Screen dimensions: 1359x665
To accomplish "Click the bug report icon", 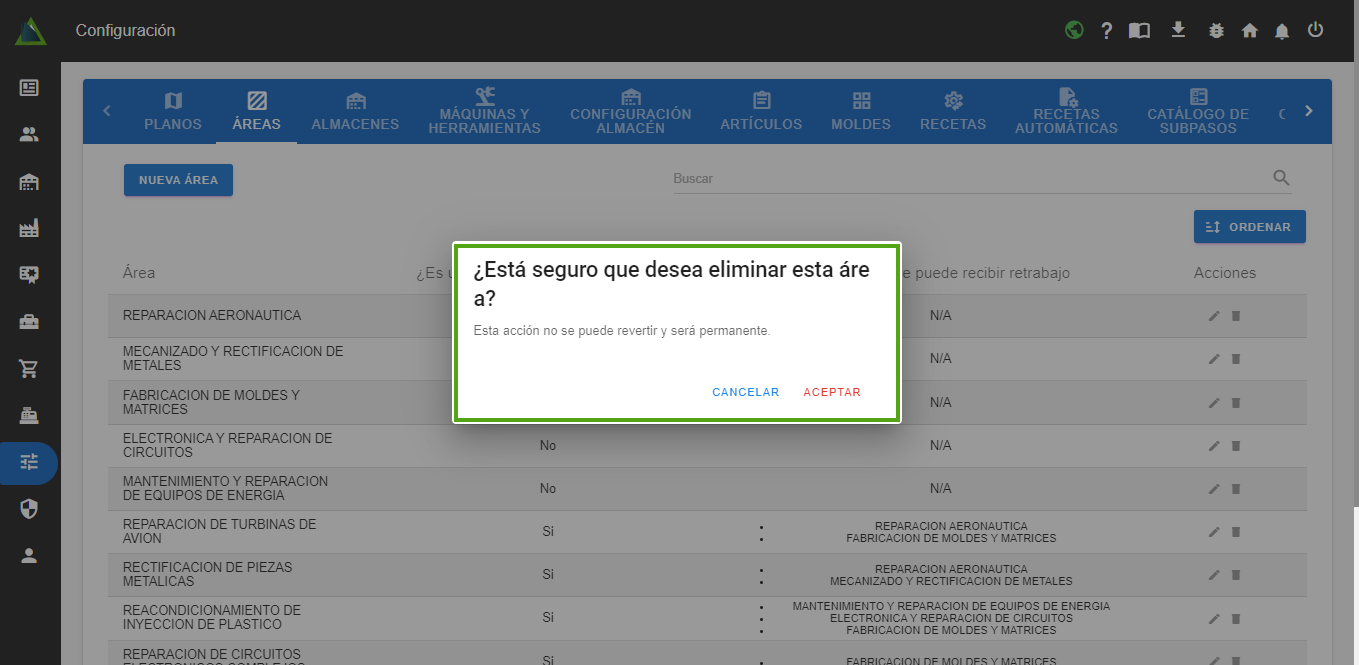I will 1216,31.
